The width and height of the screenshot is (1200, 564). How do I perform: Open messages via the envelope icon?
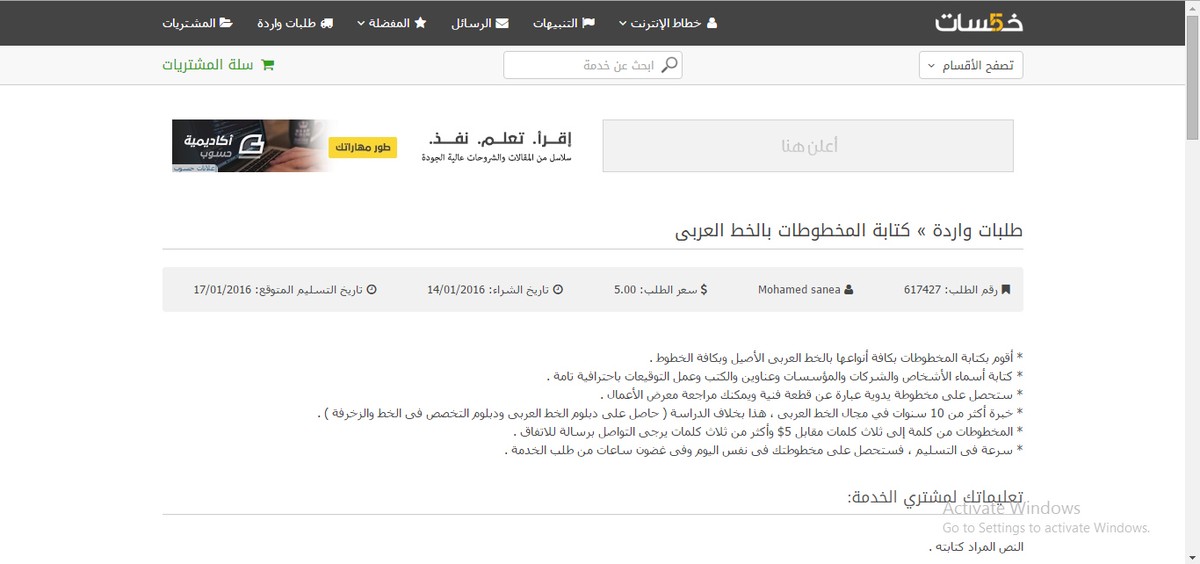point(502,23)
